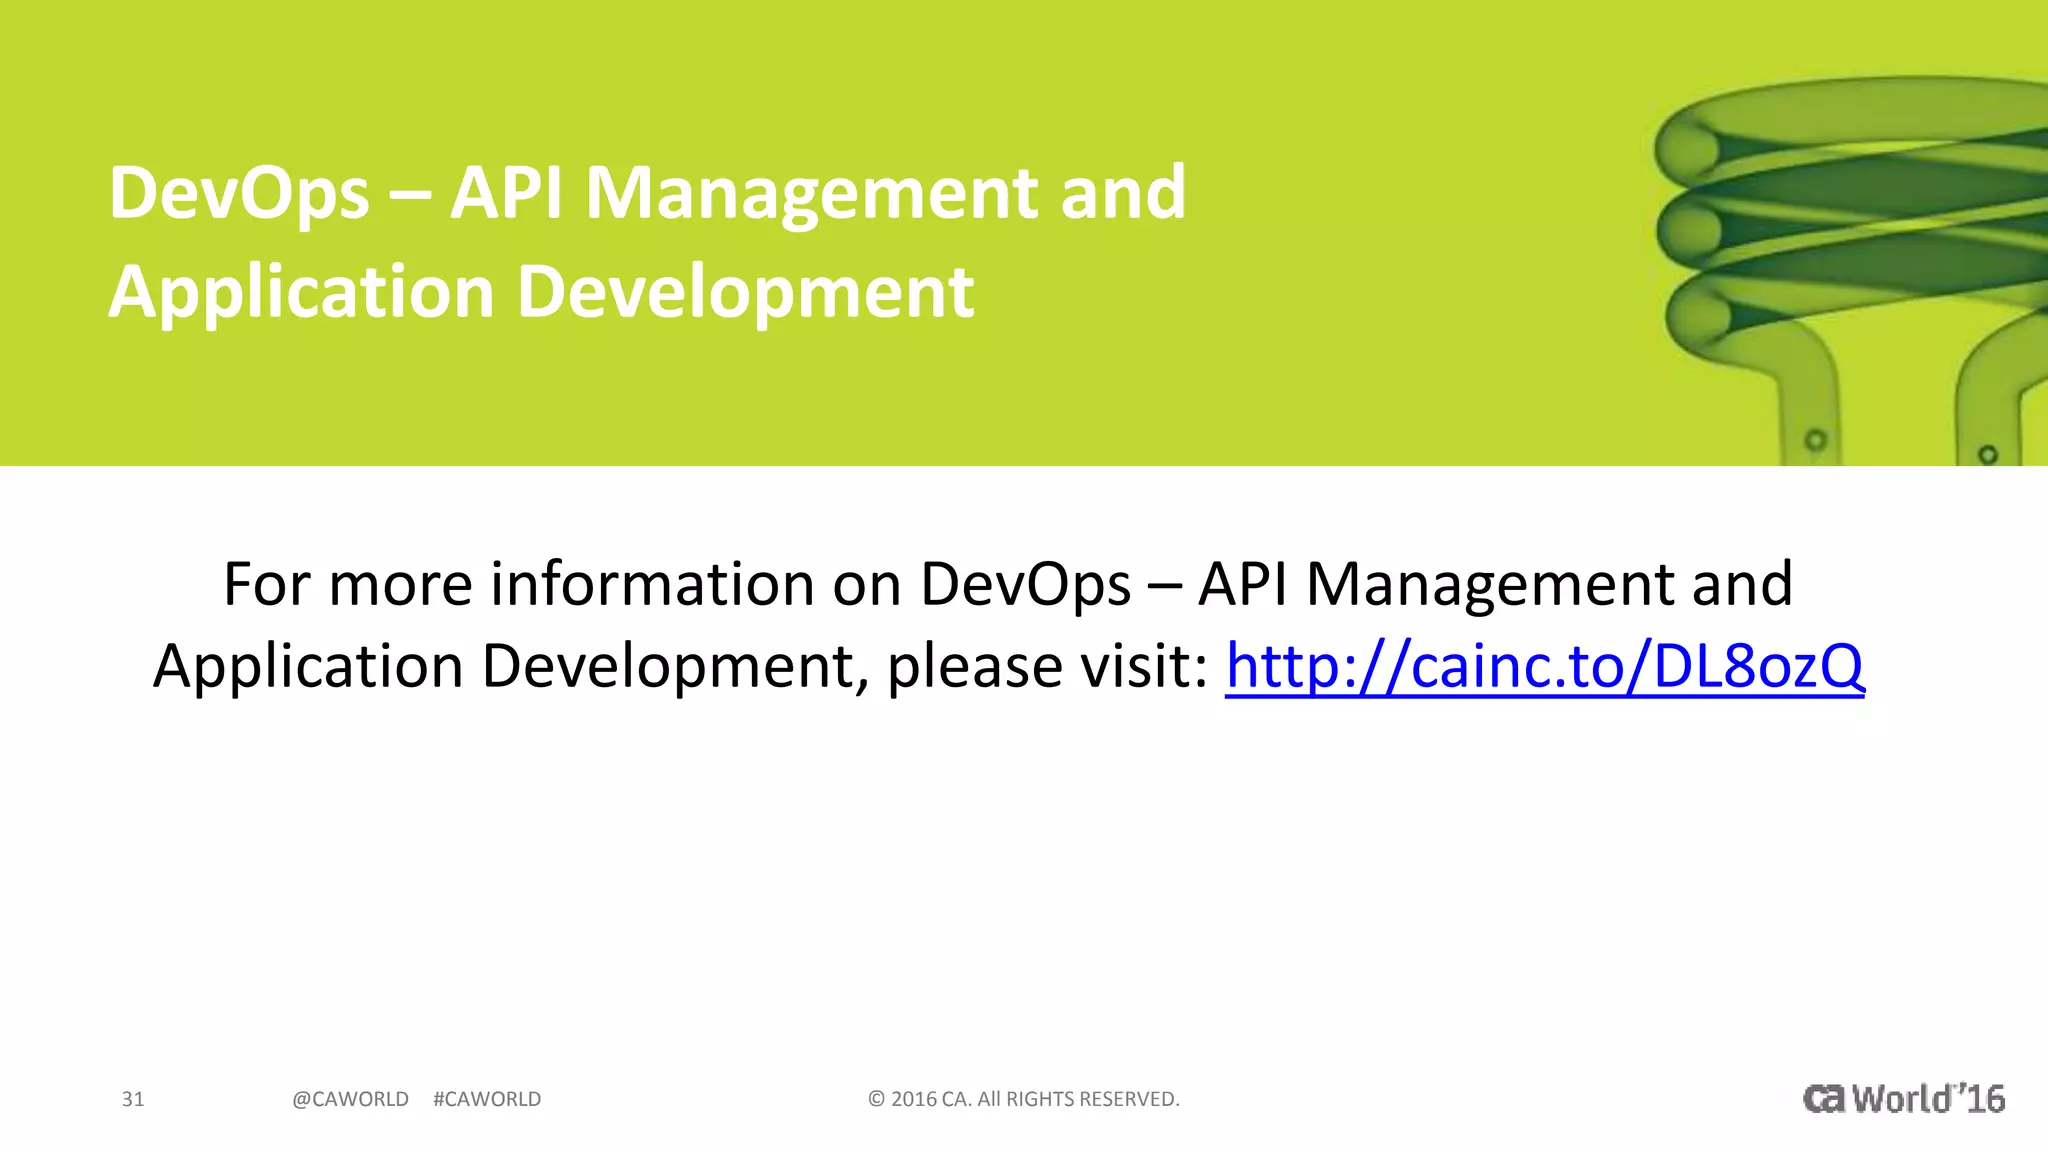Click the word 'DevOps' in the white title
This screenshot has width=2048, height=1152.
click(x=239, y=193)
